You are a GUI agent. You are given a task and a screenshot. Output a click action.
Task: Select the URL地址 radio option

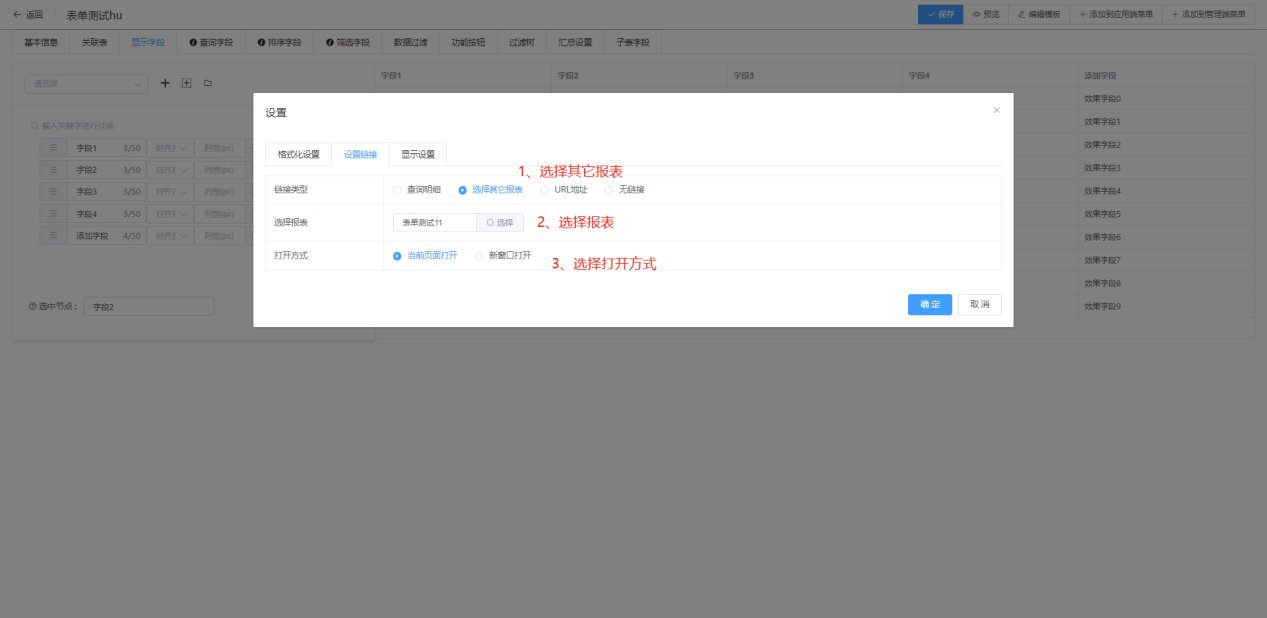[545, 190]
